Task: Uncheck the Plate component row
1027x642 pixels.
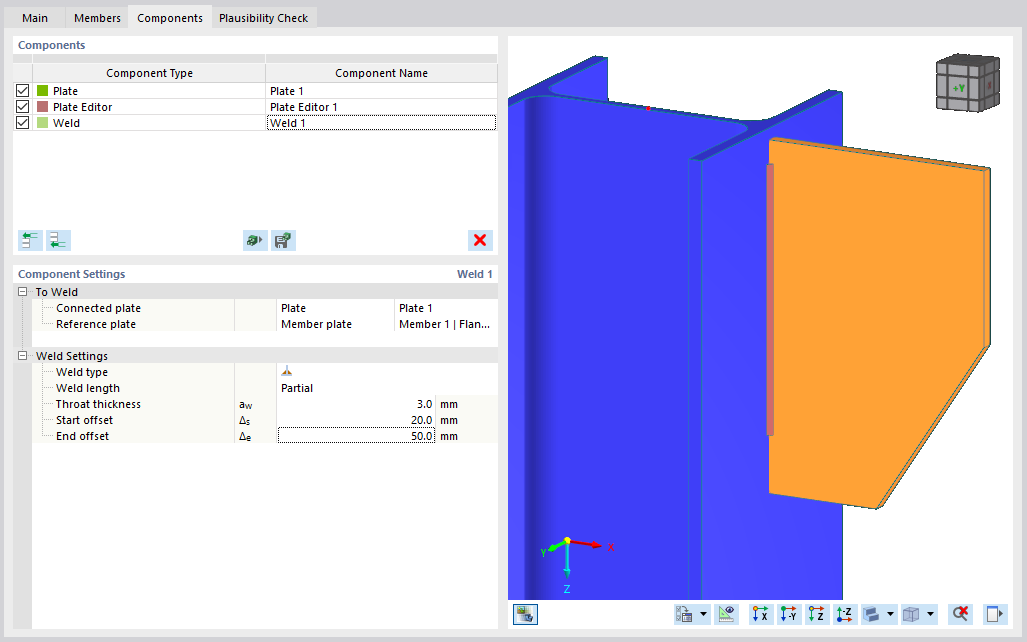Action: [x=22, y=90]
